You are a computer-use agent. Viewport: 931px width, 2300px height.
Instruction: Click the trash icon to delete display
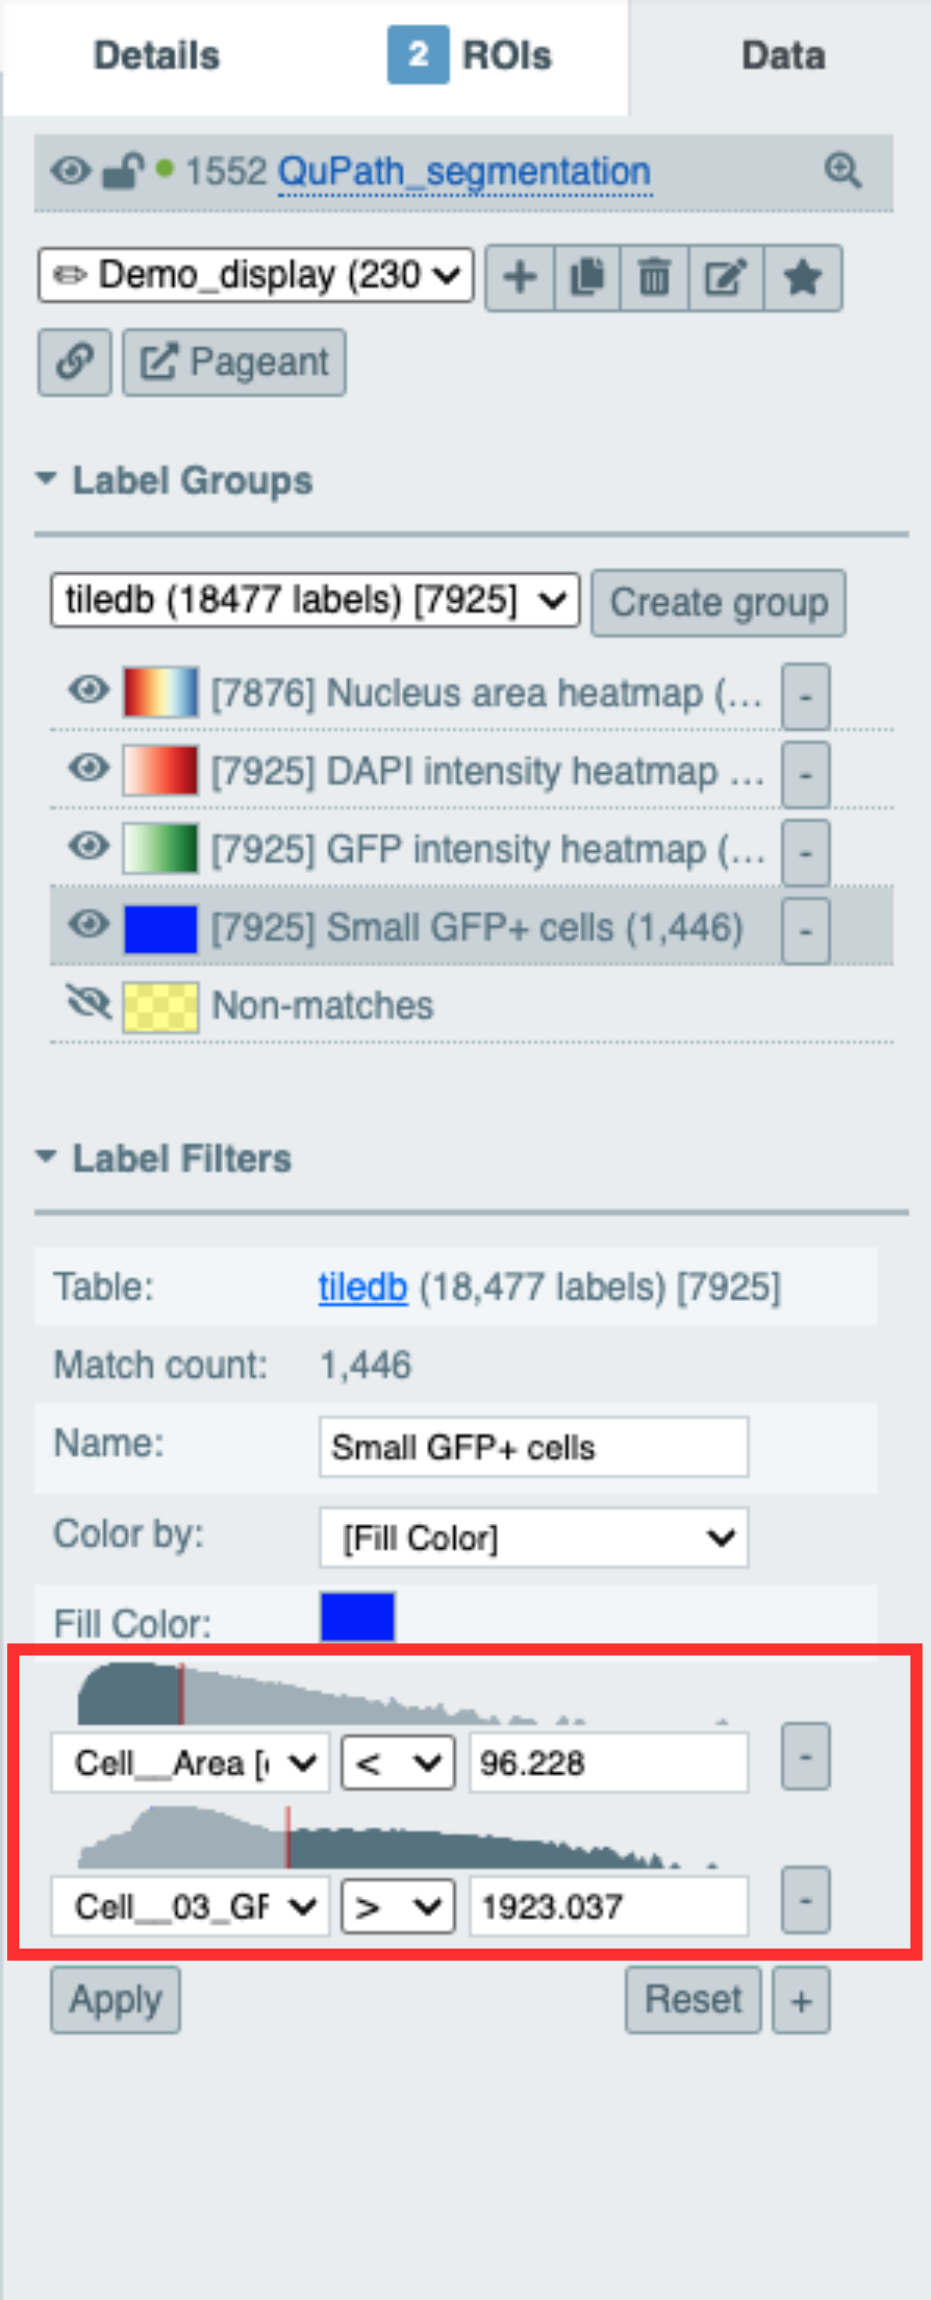point(654,277)
